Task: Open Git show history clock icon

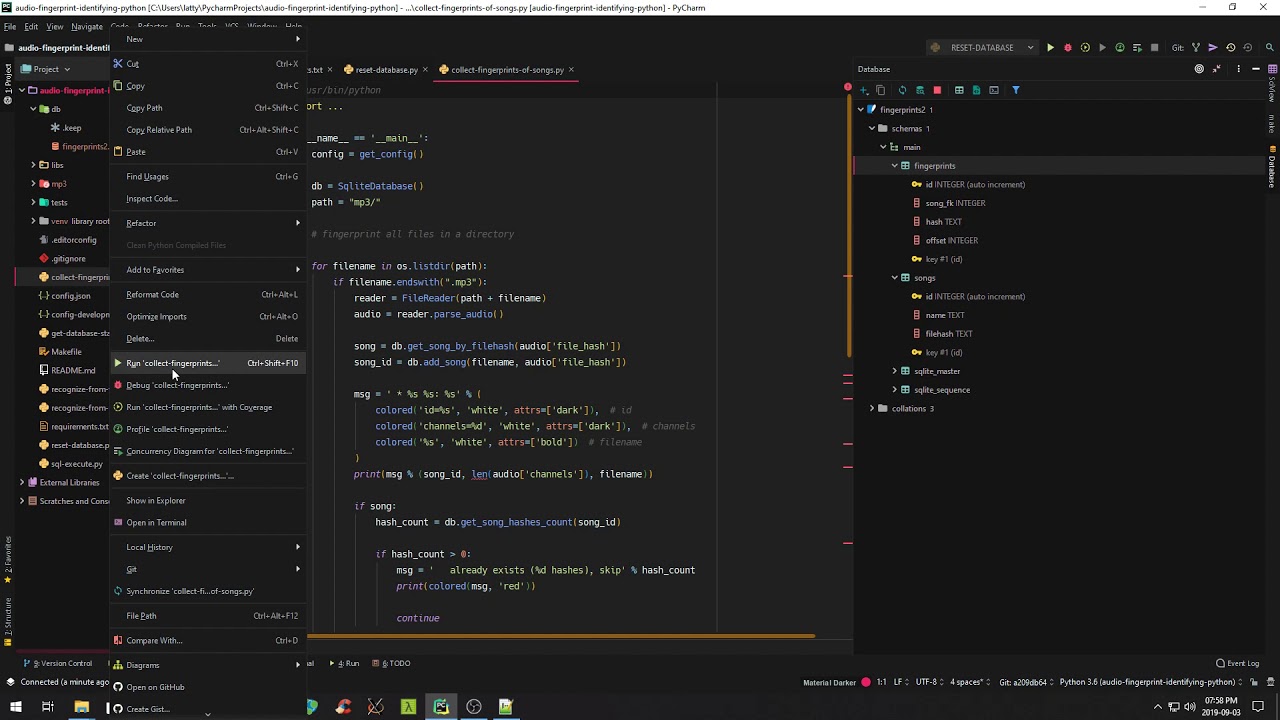Action: (x=1230, y=47)
